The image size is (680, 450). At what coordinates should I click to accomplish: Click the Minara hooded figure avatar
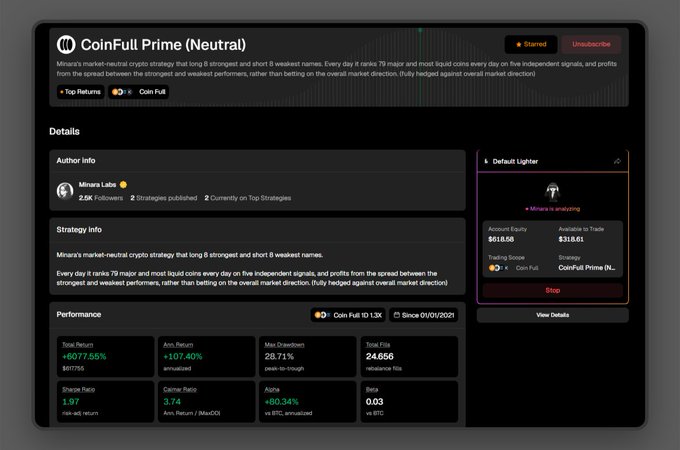[x=552, y=192]
